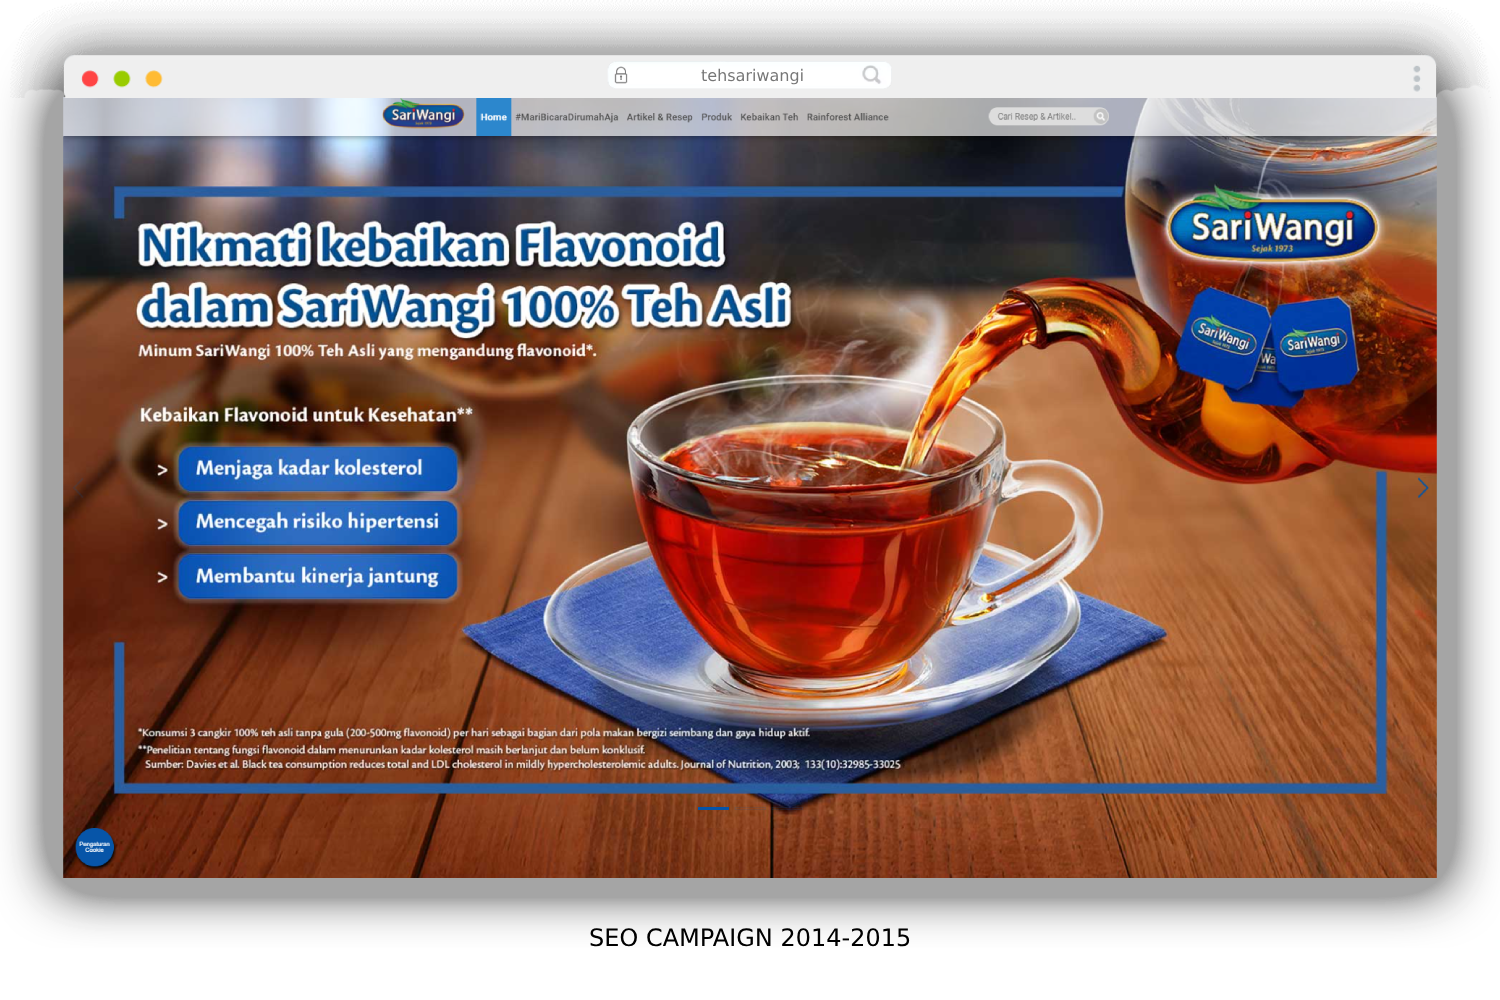
Task: Open the Rainforest Alliance page
Action: (x=848, y=117)
